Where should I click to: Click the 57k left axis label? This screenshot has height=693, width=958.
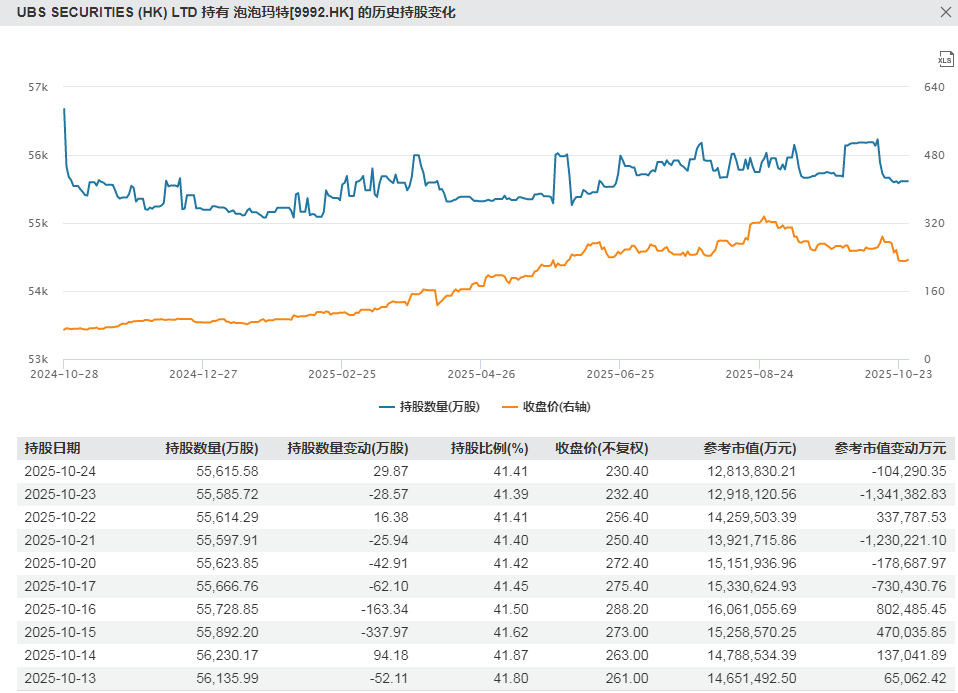pyautogui.click(x=38, y=88)
